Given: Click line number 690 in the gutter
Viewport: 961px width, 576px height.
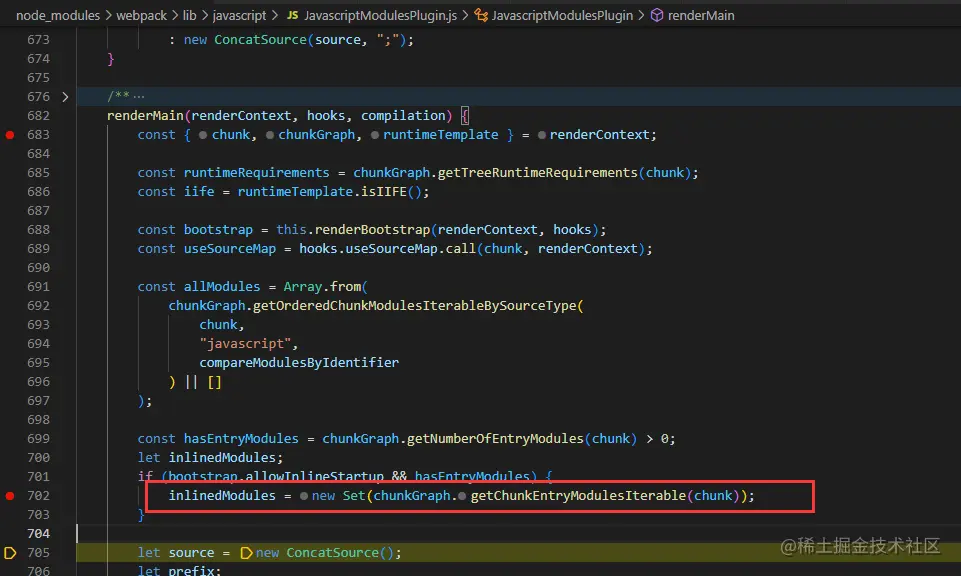Looking at the screenshot, I should click(38, 268).
